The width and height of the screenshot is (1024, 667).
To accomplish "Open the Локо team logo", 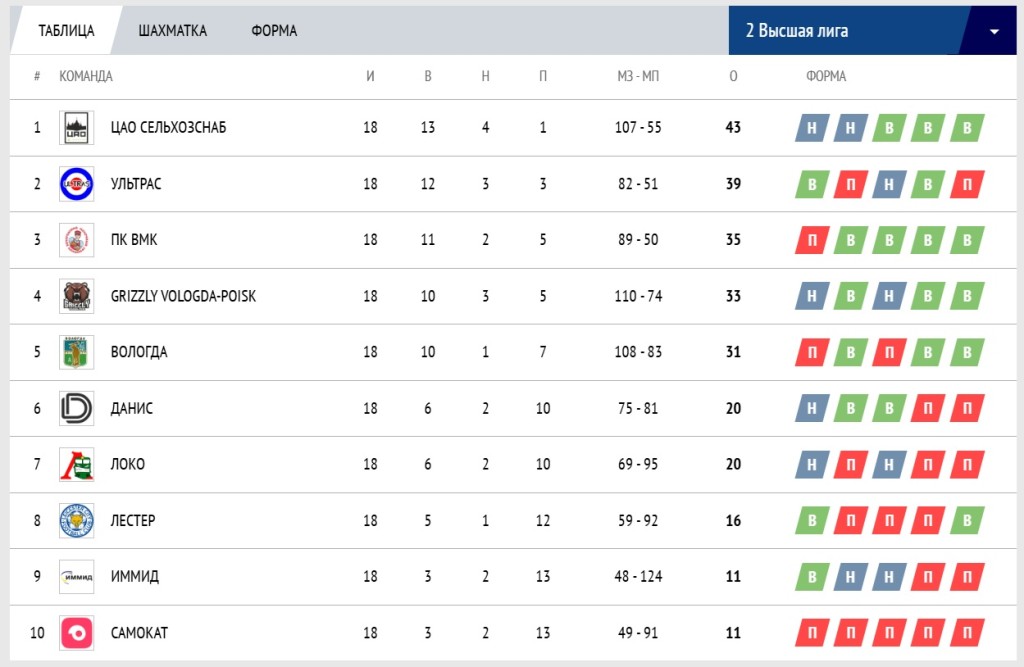I will tap(76, 464).
